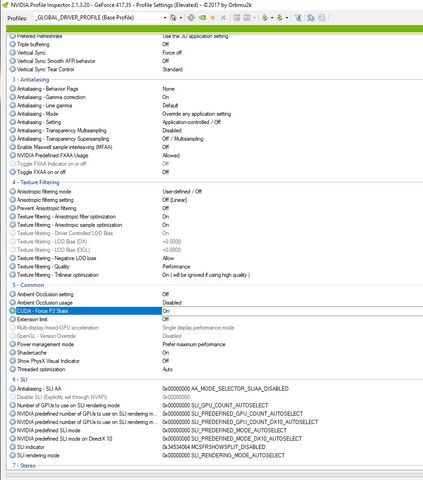
Task: Click the 'Prefer maximum performance' value
Action: (x=194, y=344)
